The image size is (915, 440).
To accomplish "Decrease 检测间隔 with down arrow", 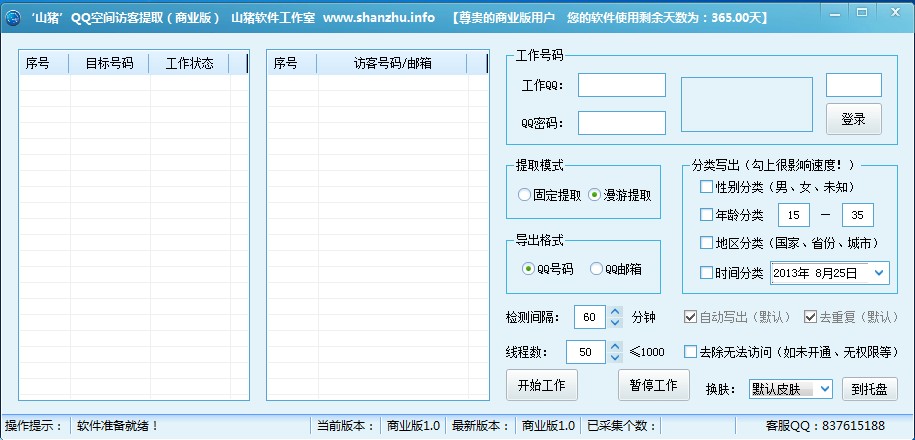I will click(x=615, y=323).
